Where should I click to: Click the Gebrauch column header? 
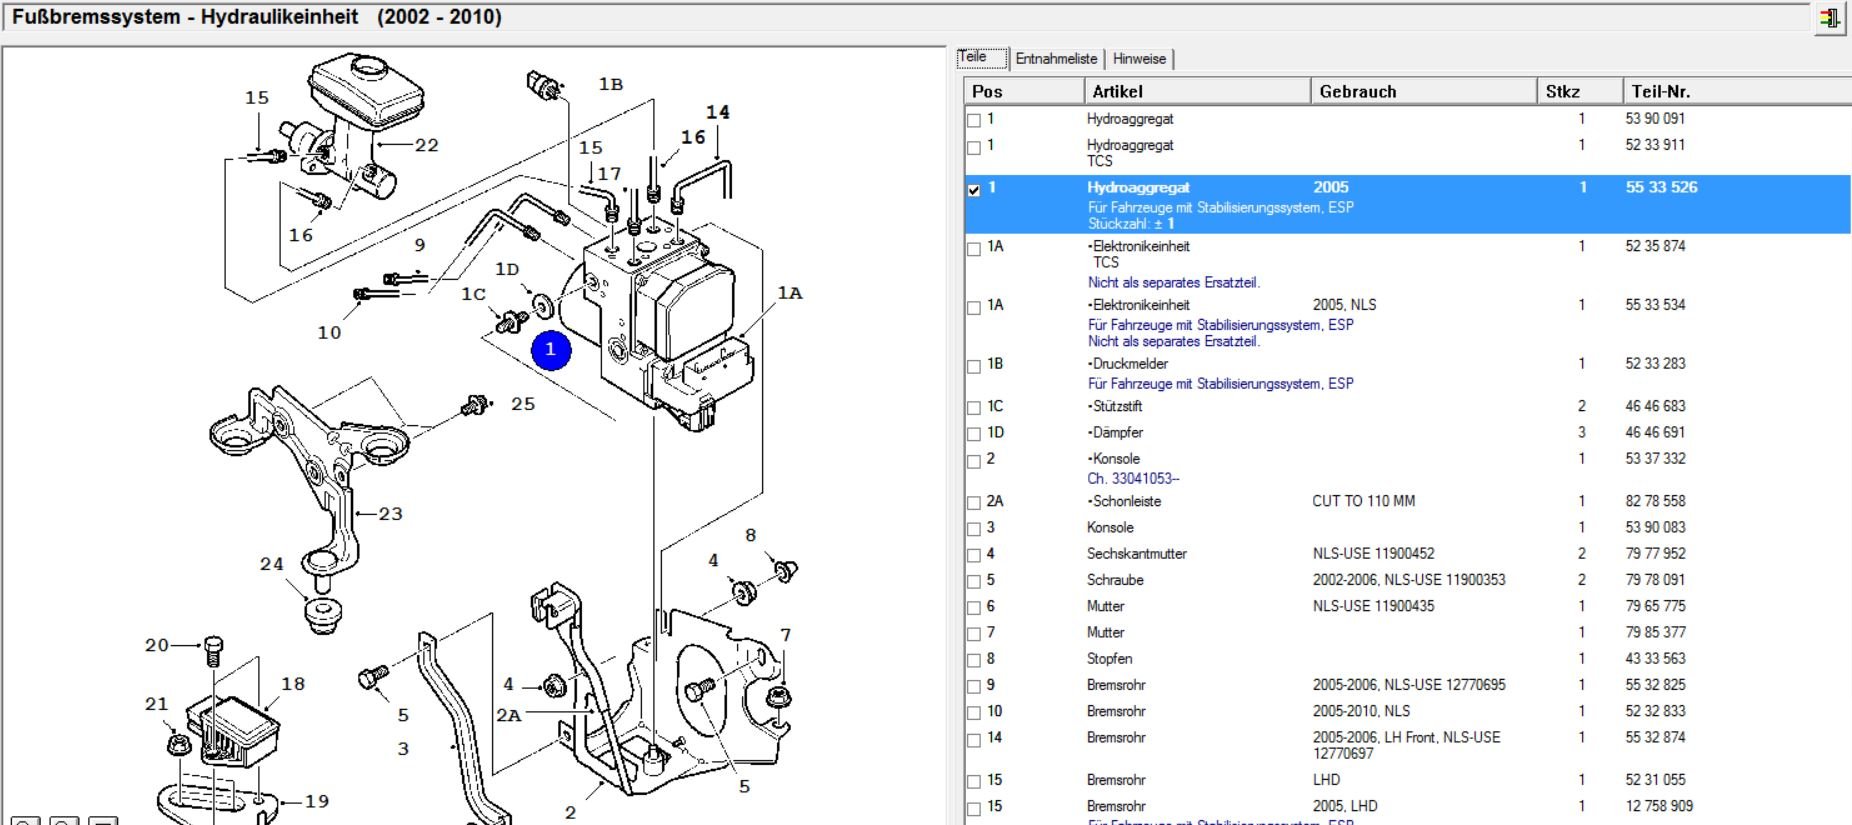(x=1424, y=91)
